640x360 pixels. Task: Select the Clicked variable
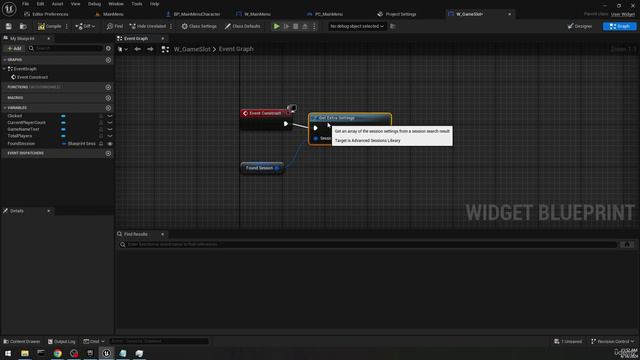tap(15, 116)
